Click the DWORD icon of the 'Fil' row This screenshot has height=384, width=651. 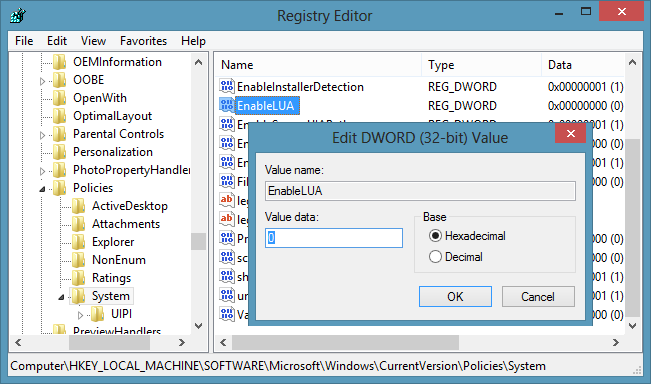[x=227, y=181]
